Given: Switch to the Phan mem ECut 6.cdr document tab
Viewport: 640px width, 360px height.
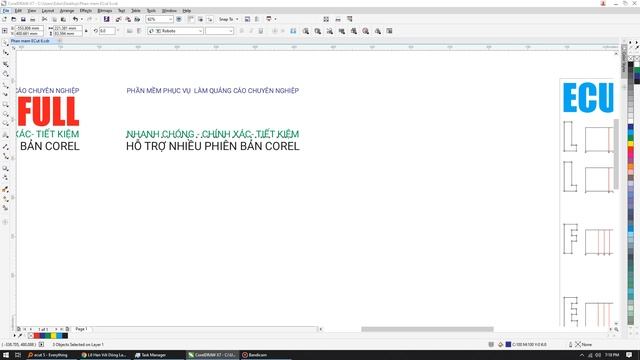Looking at the screenshot, I should (31, 41).
